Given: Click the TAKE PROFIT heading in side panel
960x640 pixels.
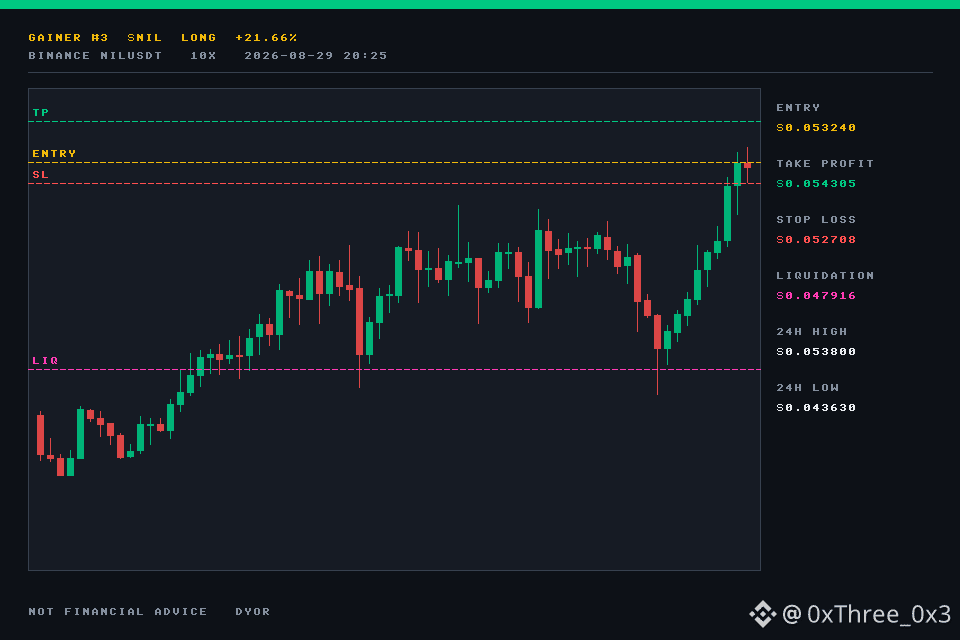Looking at the screenshot, I should click(825, 164).
